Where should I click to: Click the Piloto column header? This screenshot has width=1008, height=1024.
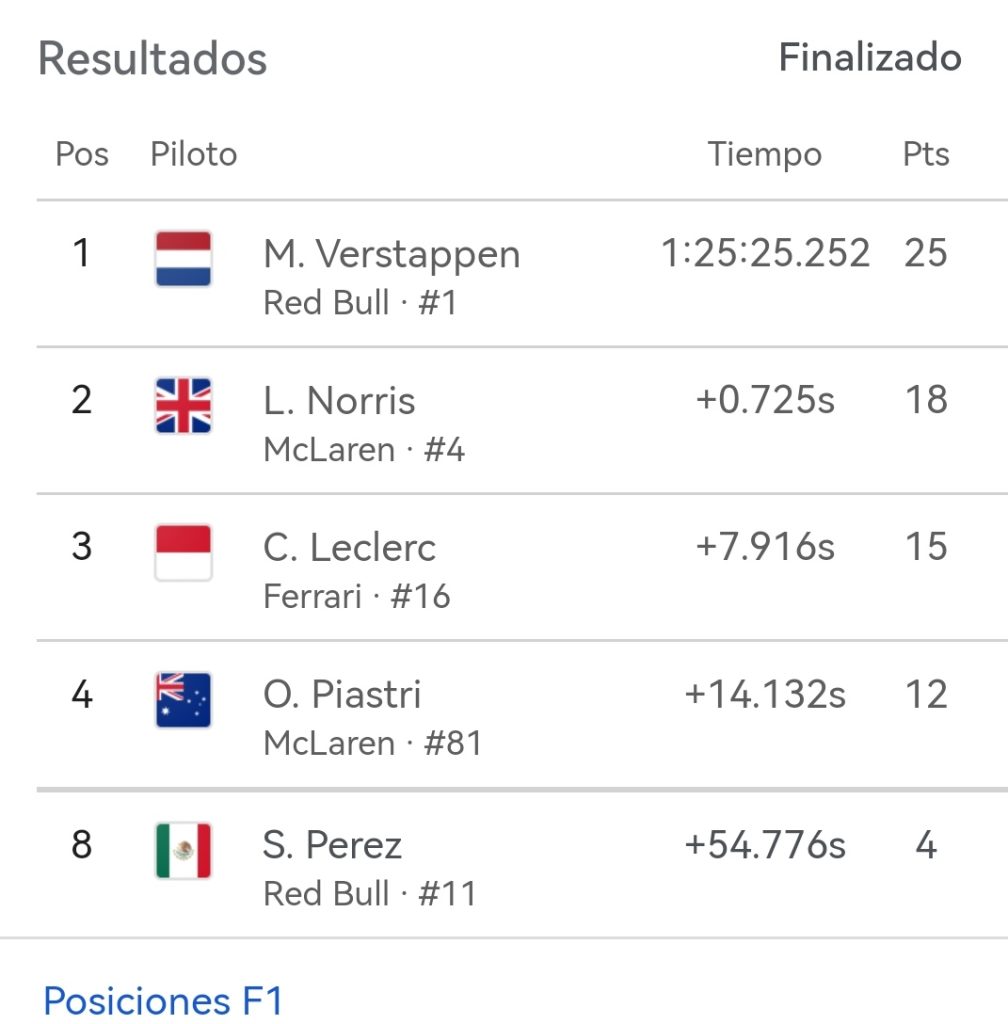click(x=193, y=154)
